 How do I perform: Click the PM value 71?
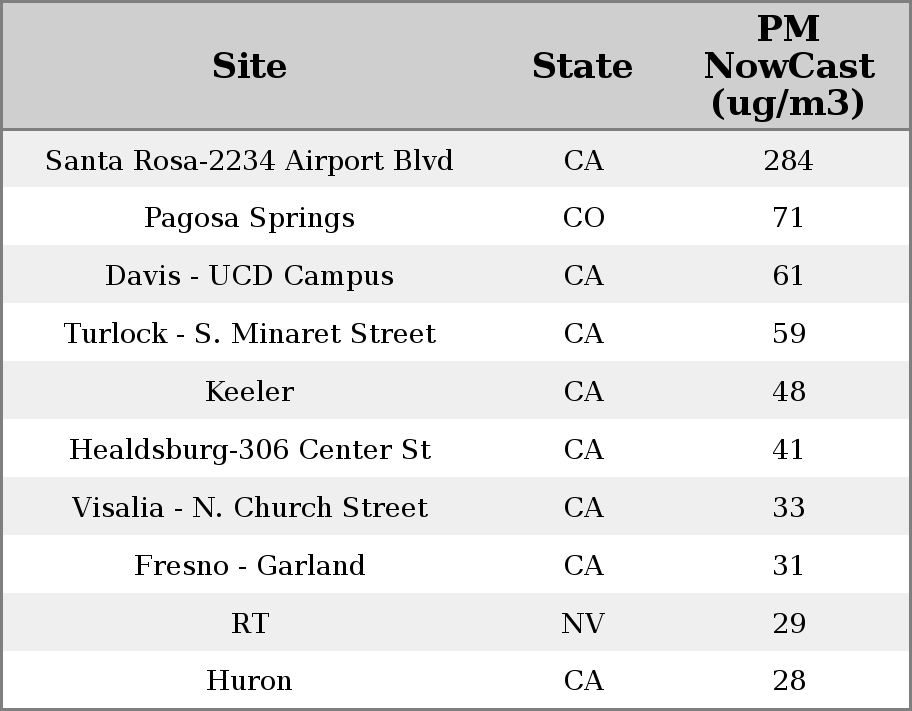788,218
